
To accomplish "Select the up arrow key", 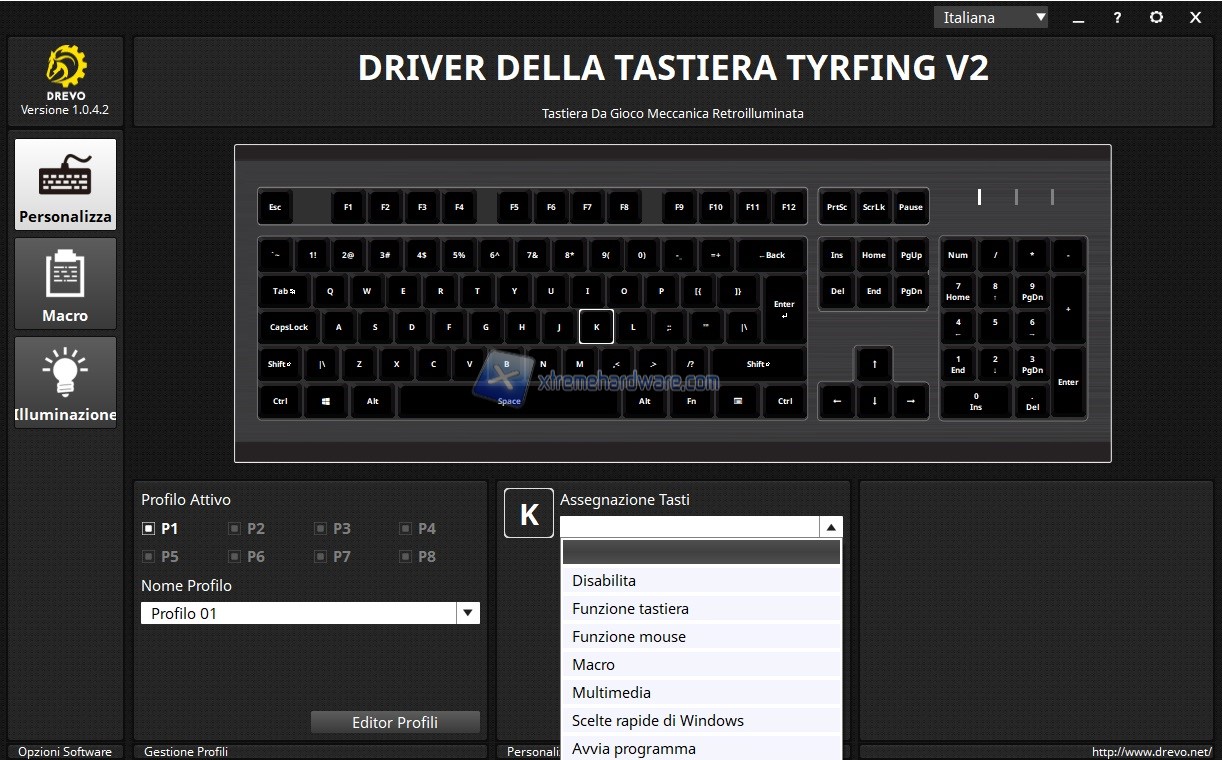I will point(874,365).
